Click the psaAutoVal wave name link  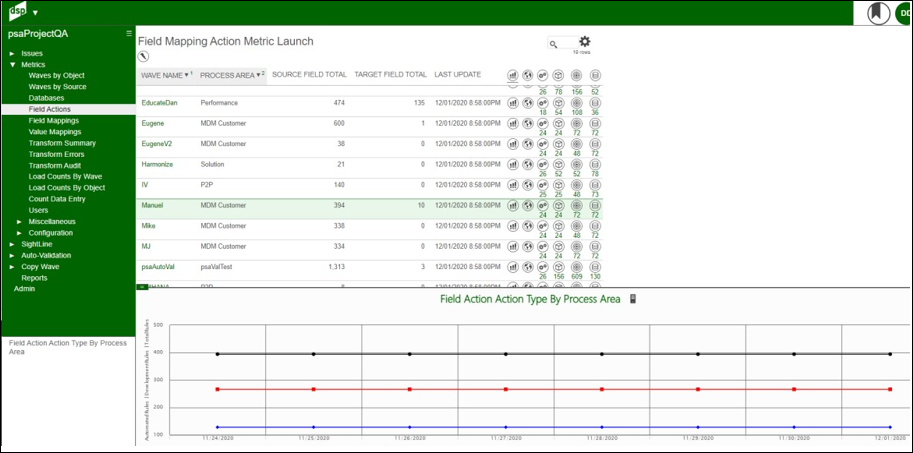tap(158, 267)
